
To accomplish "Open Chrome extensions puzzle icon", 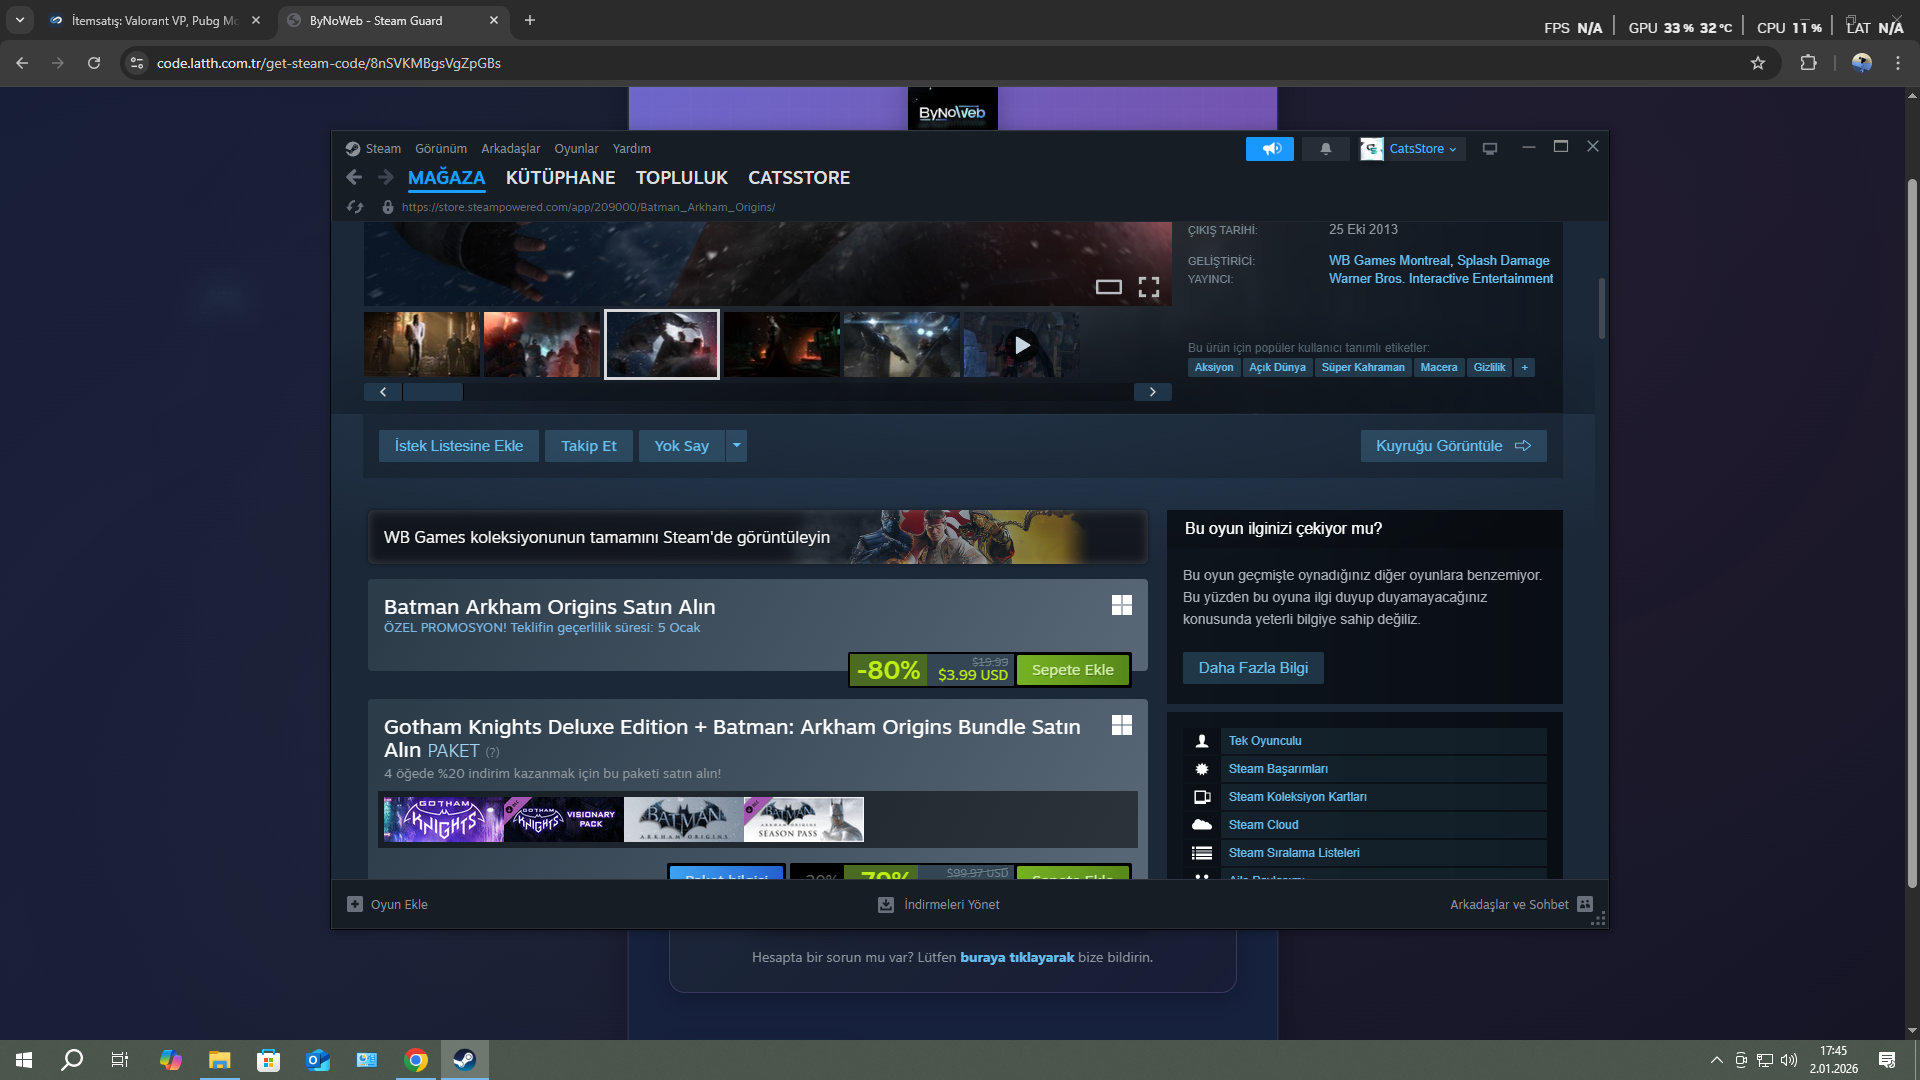I will pyautogui.click(x=1808, y=63).
